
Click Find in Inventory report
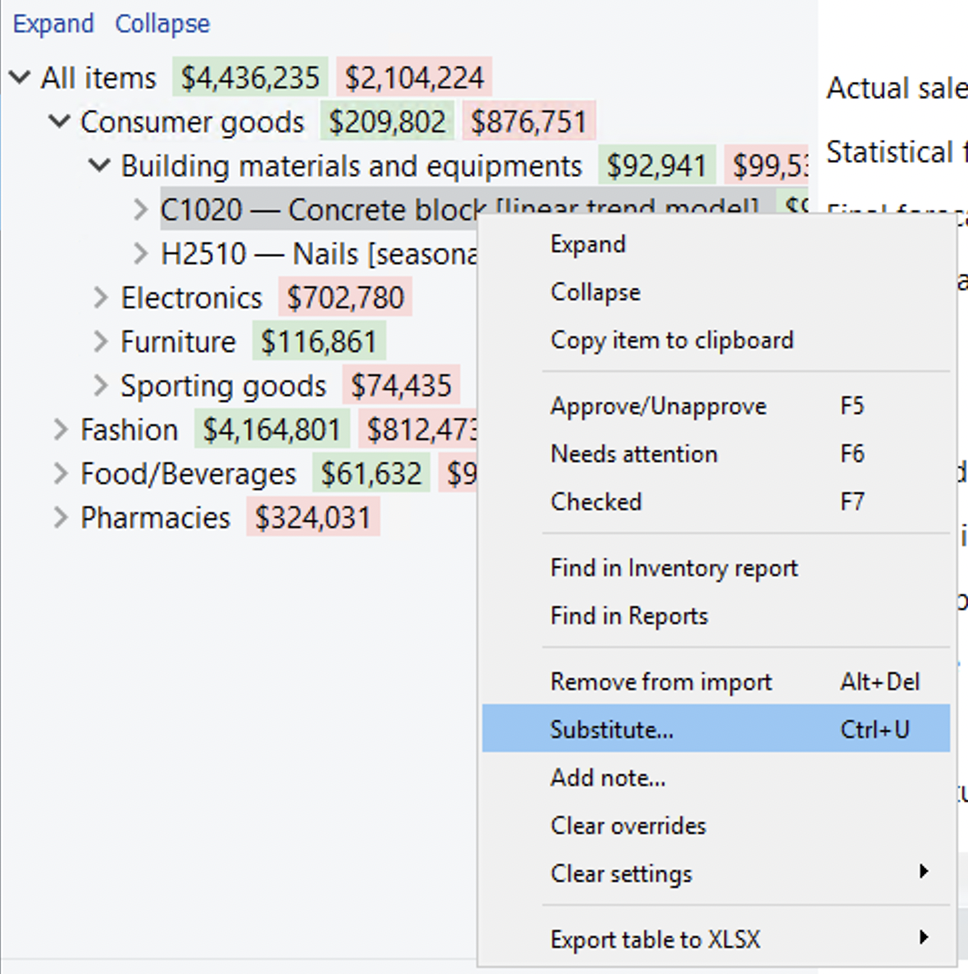673,569
